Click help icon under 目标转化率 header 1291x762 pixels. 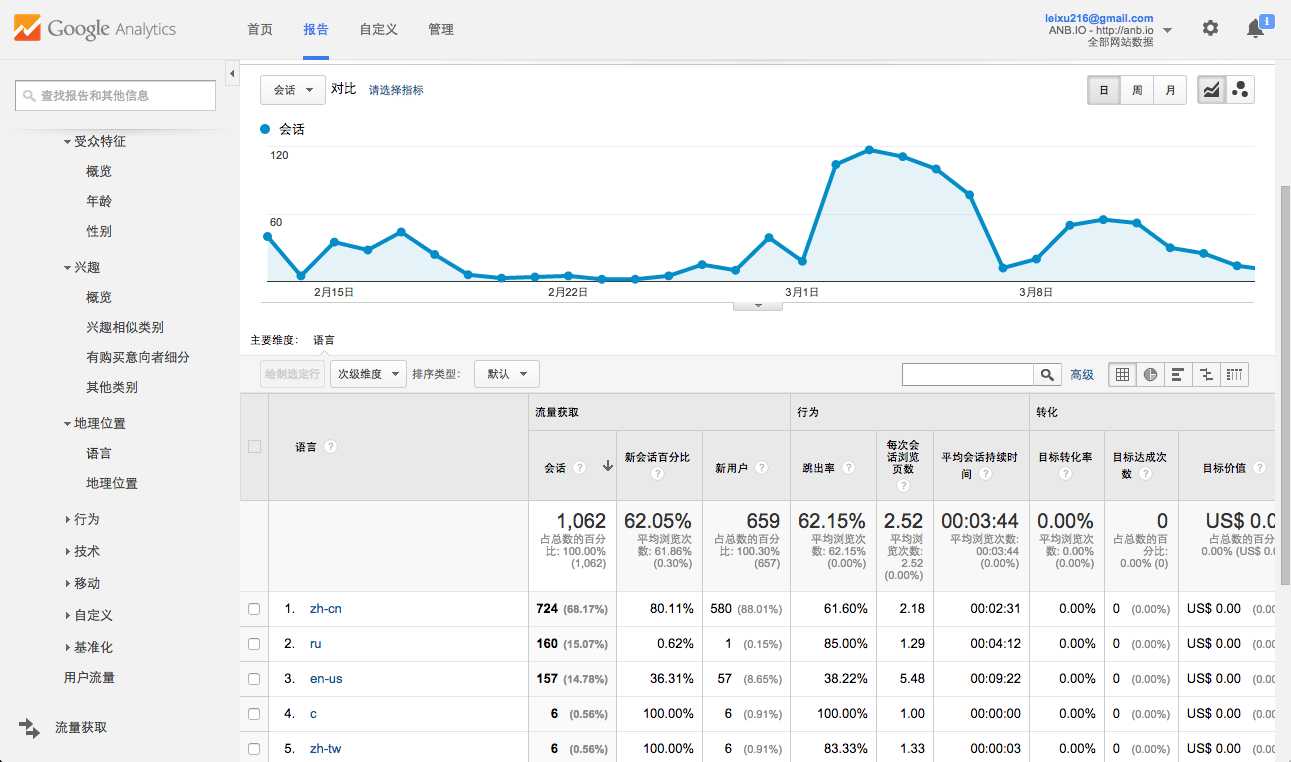pos(1066,474)
